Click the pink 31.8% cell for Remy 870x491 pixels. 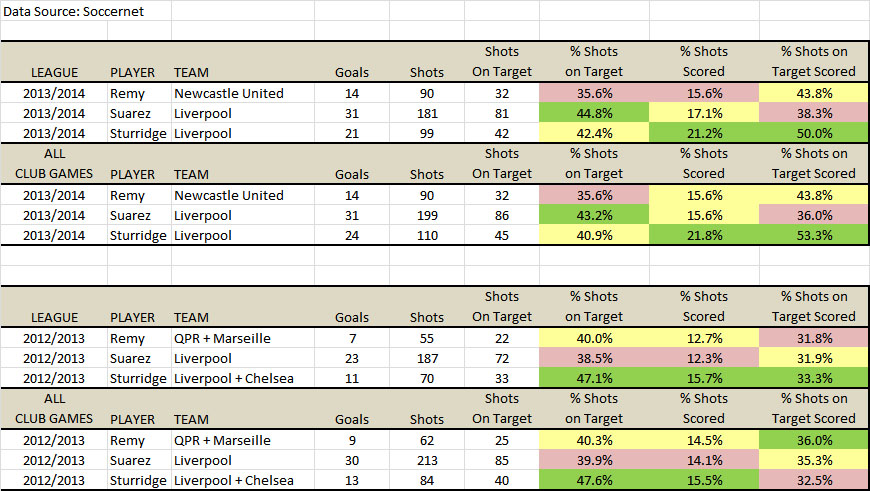point(814,338)
